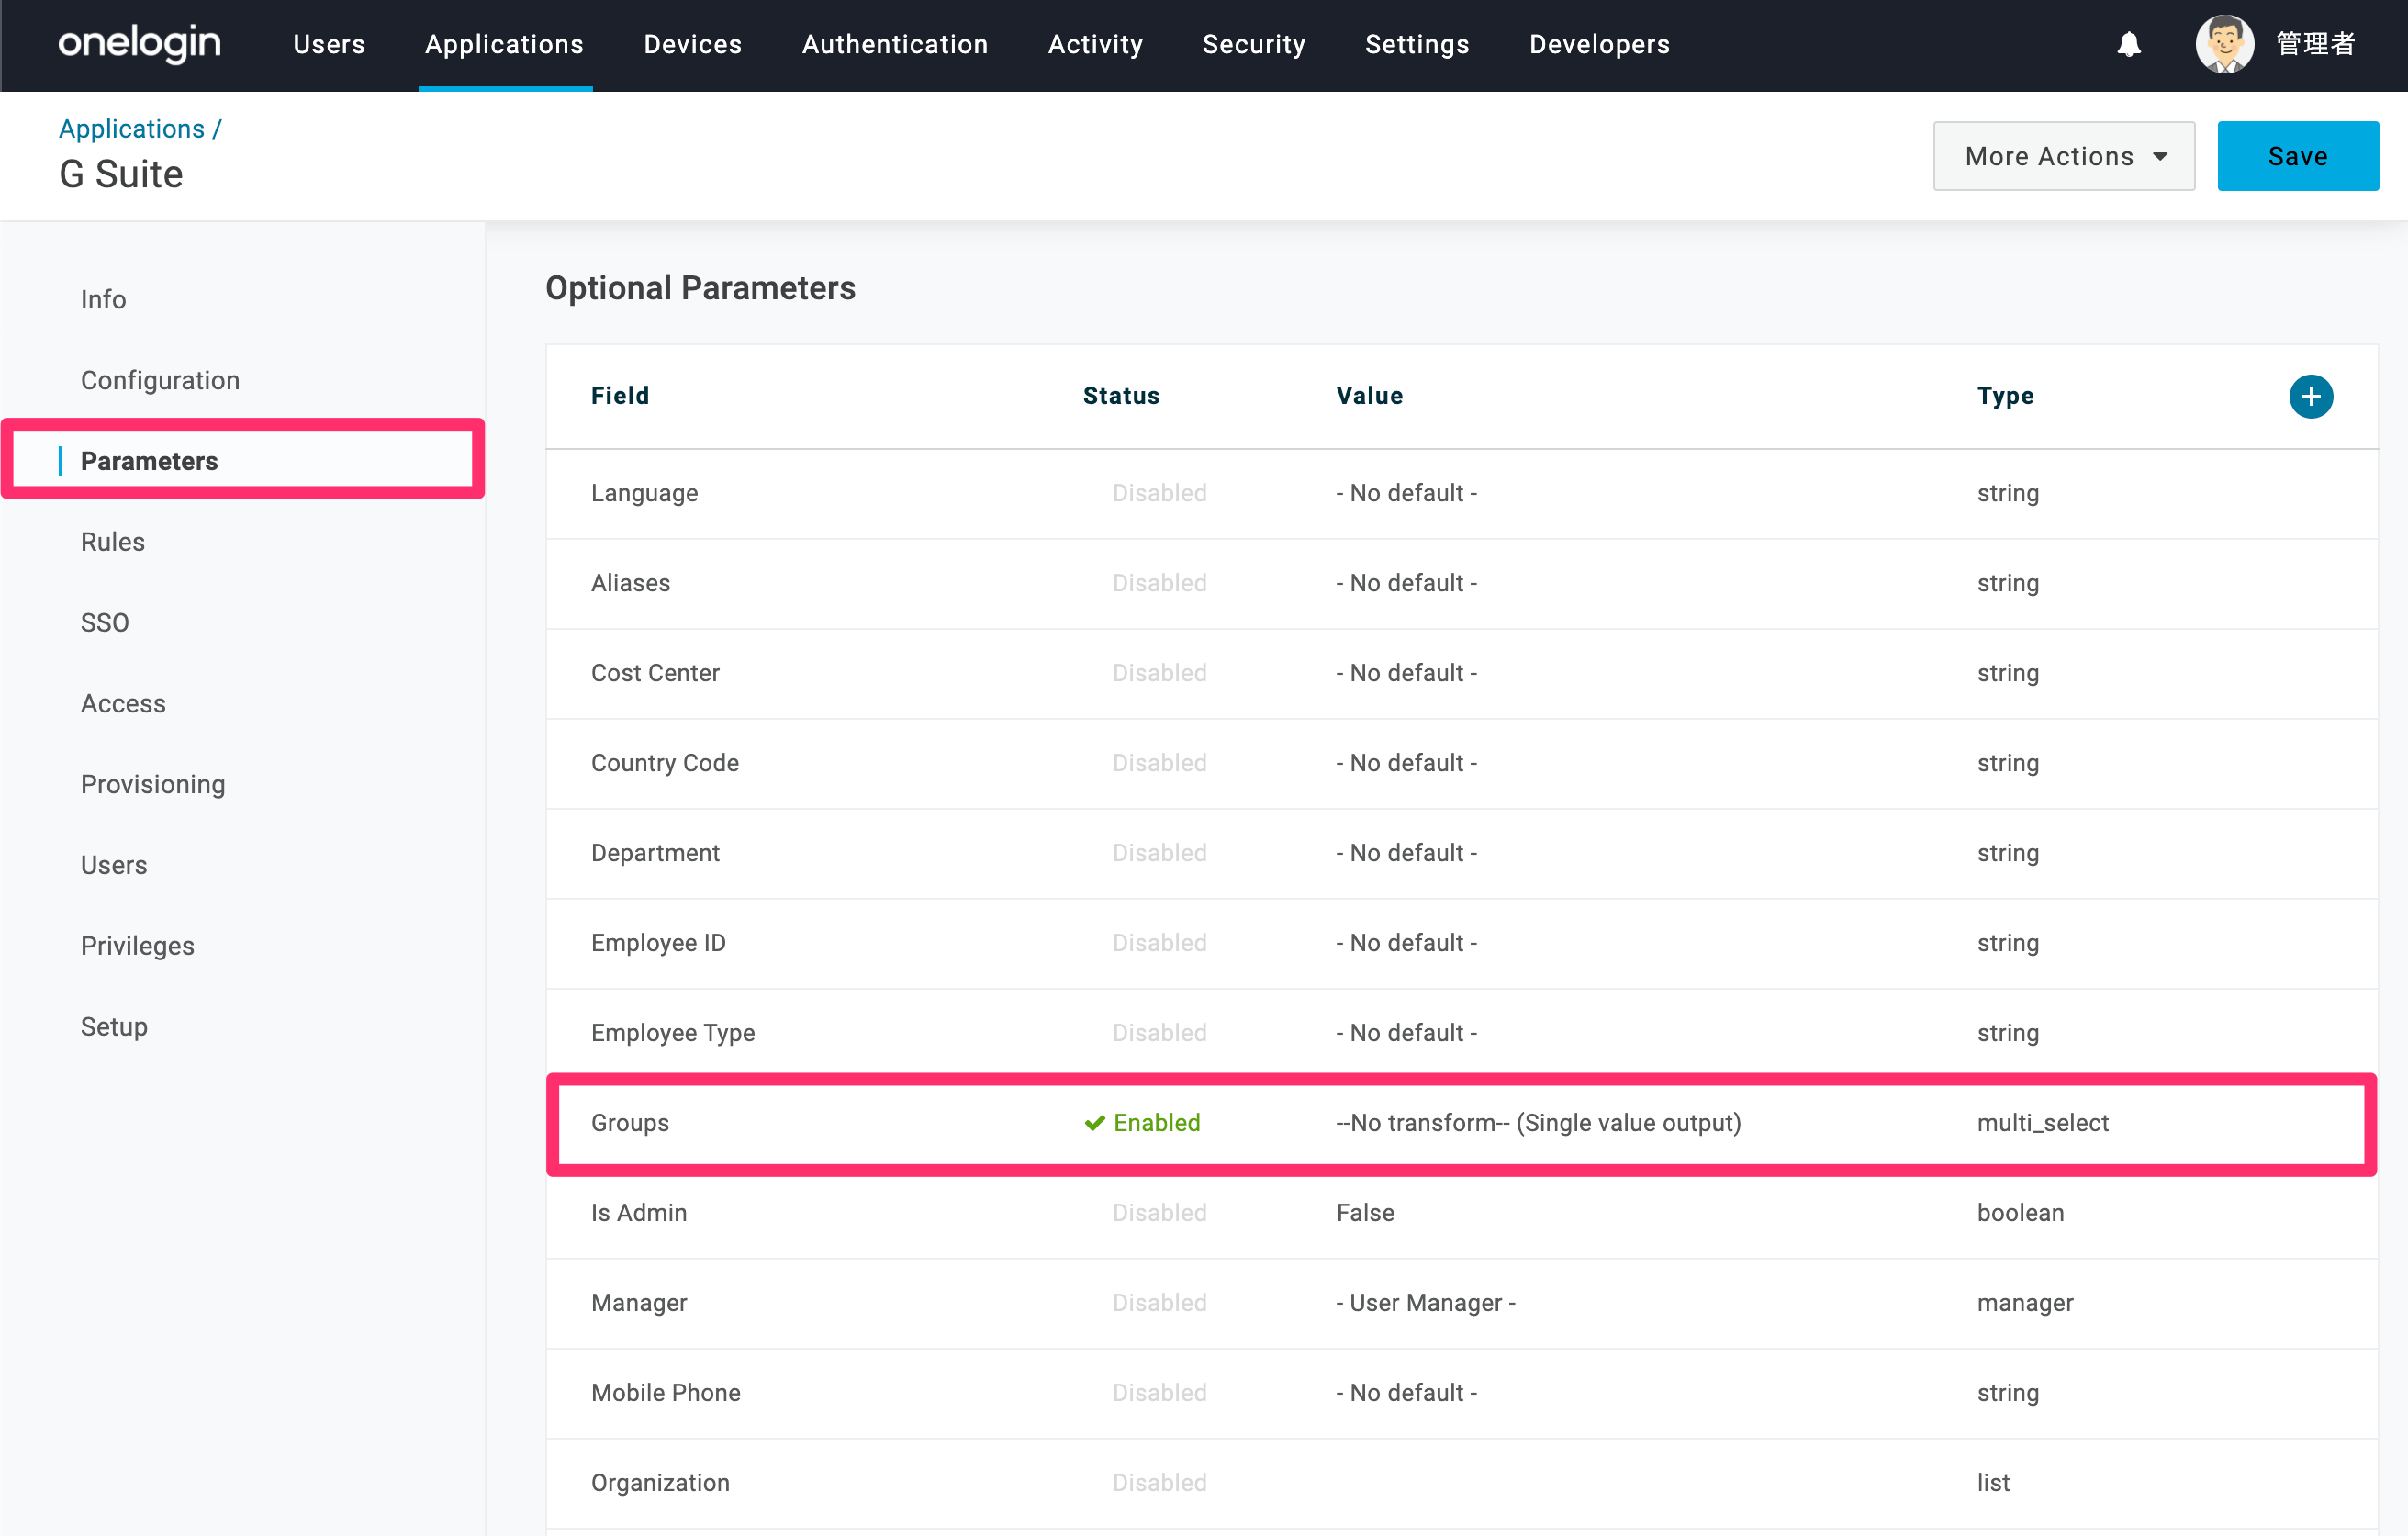The width and height of the screenshot is (2408, 1536).
Task: Open the Employee ID parameter row
Action: pyautogui.click(x=1461, y=944)
